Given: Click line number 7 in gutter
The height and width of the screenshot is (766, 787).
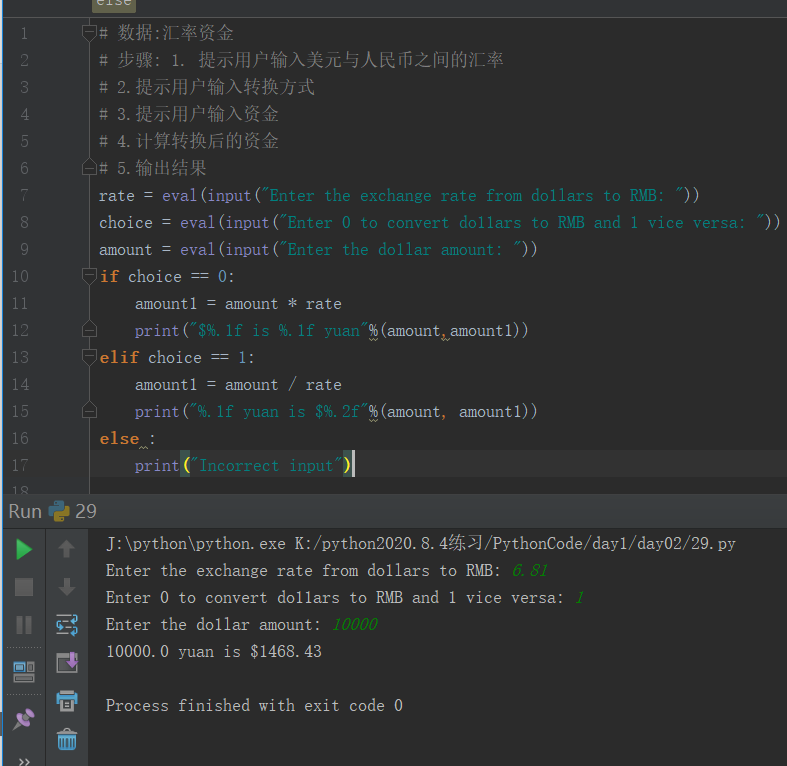Looking at the screenshot, I should tap(24, 195).
